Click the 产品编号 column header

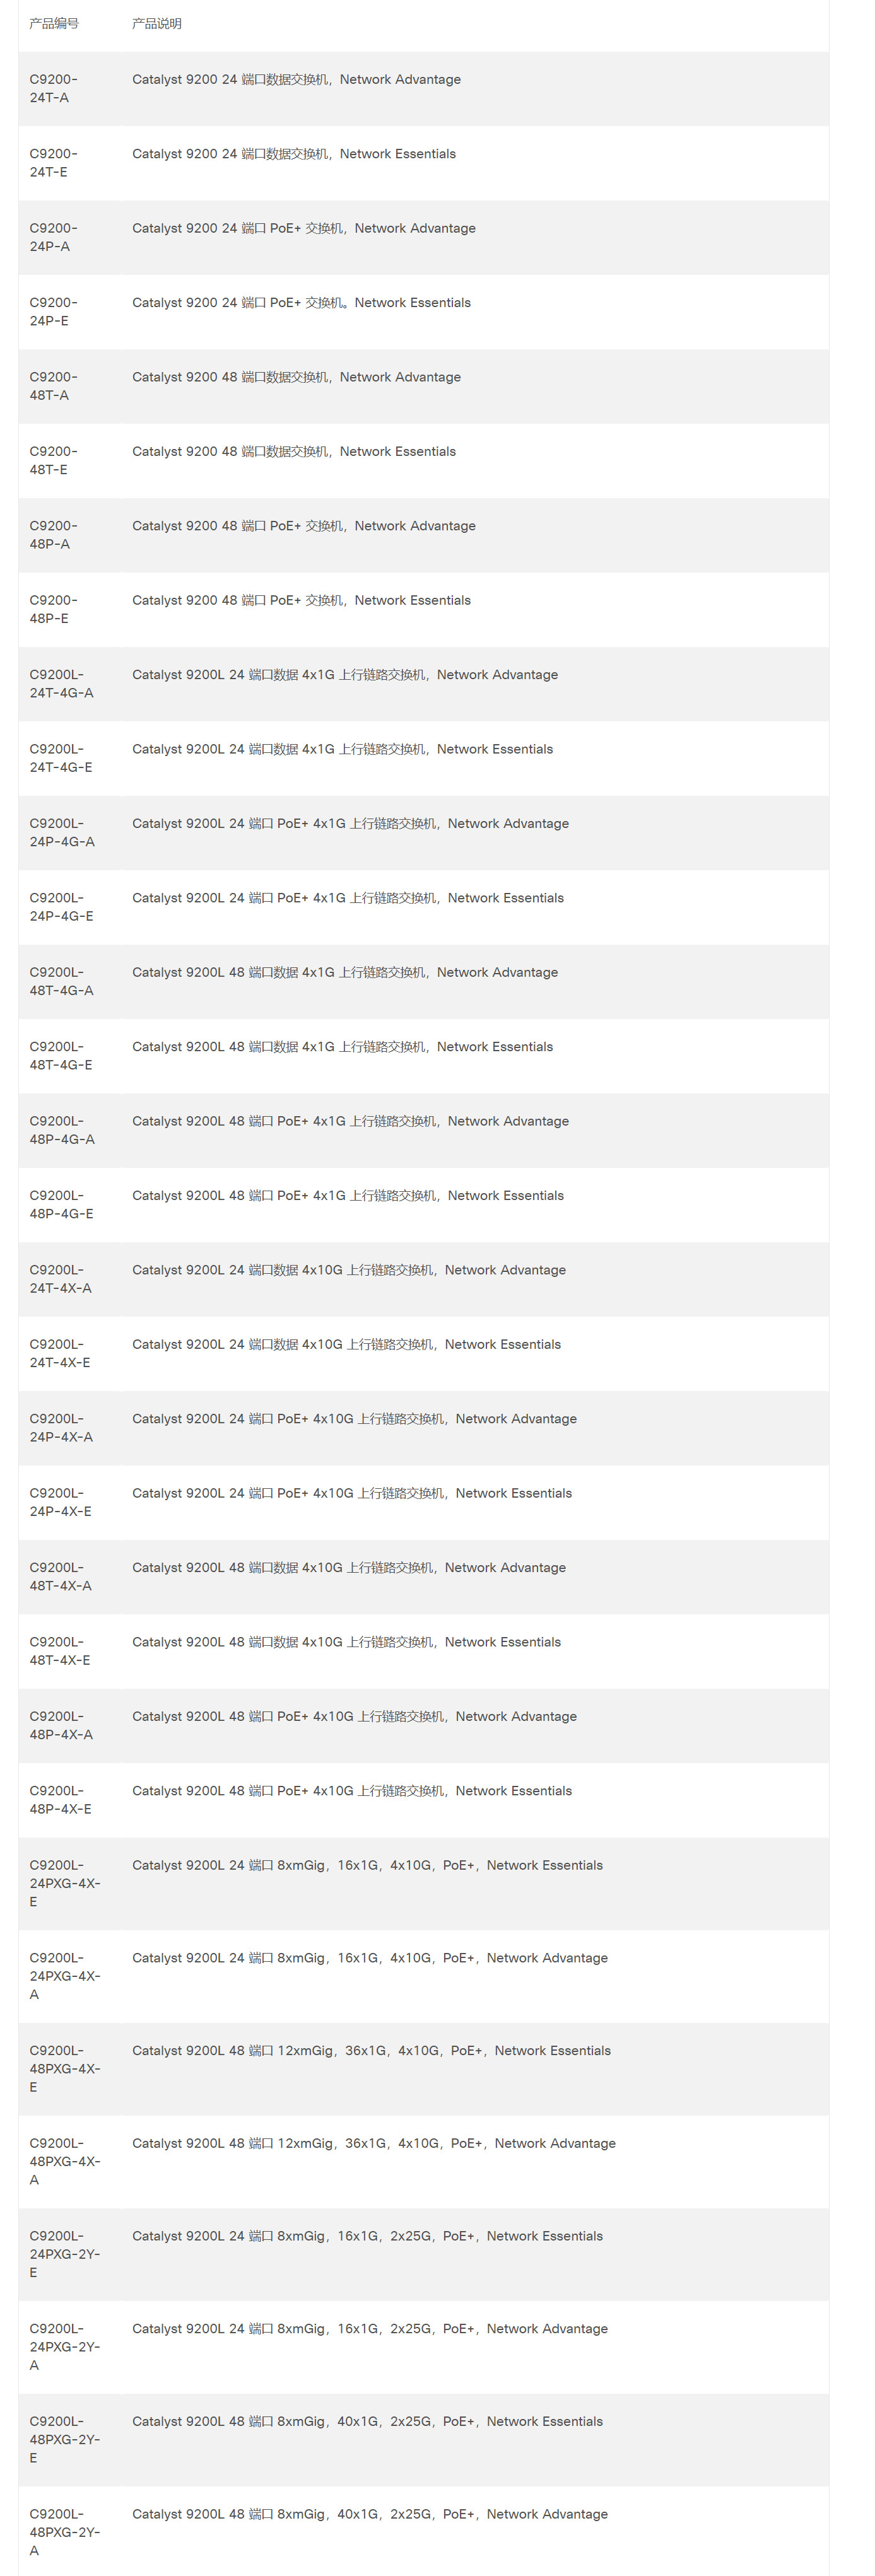point(54,23)
